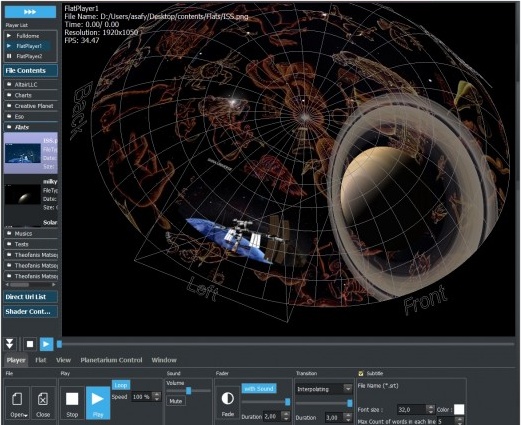521x425 pixels.
Task: Click small play button beside timeline
Action: 46,344
